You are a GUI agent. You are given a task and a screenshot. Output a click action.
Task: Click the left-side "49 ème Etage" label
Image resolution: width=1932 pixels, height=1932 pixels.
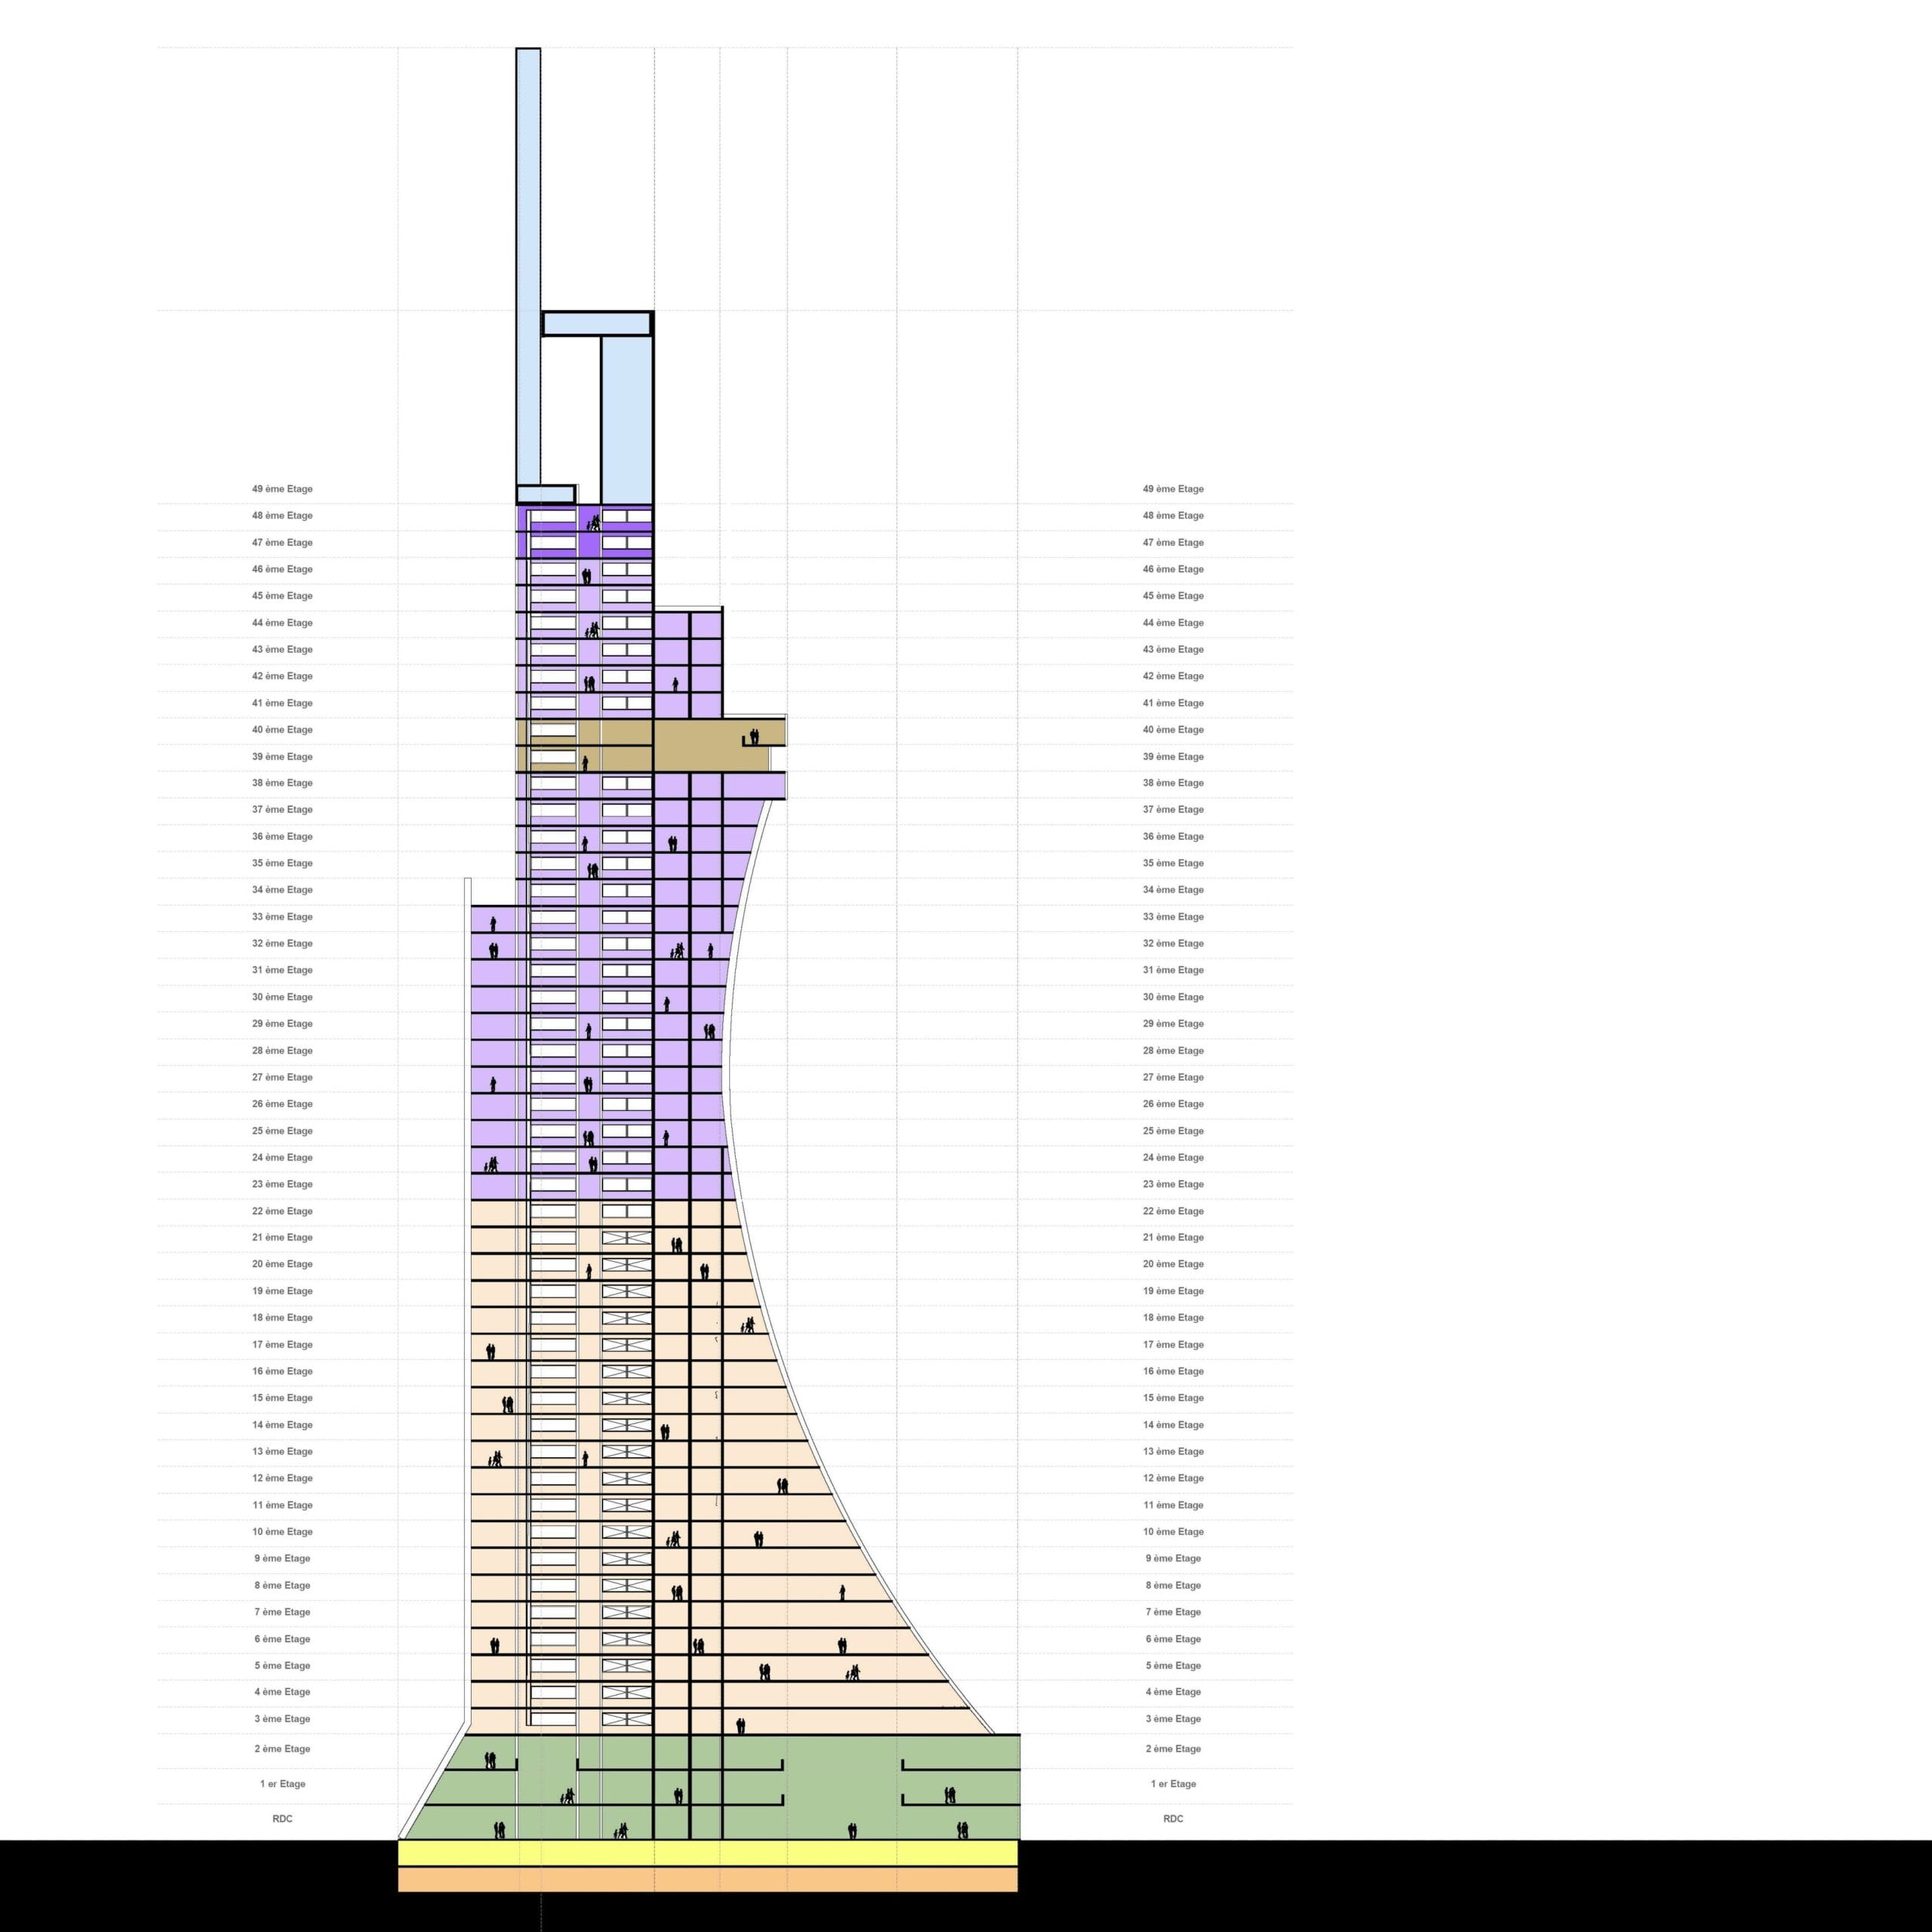point(282,489)
